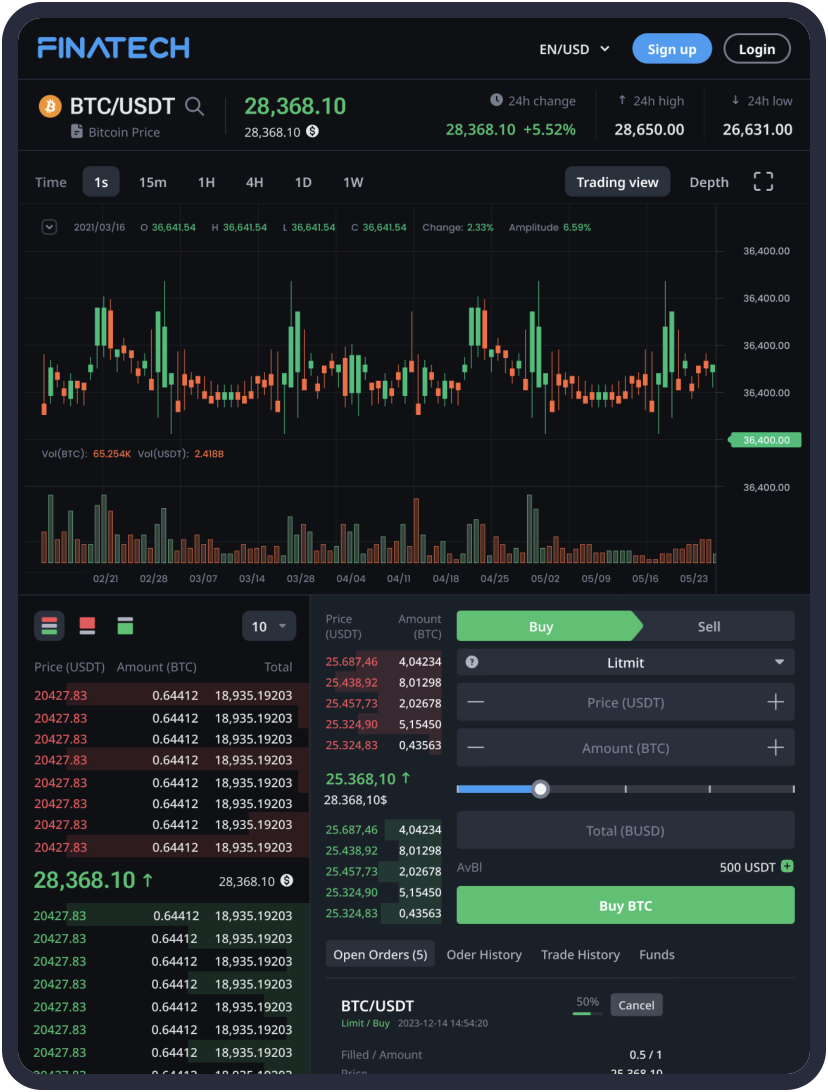The image size is (828, 1092).
Task: Show buy orders only view
Action: (125, 625)
